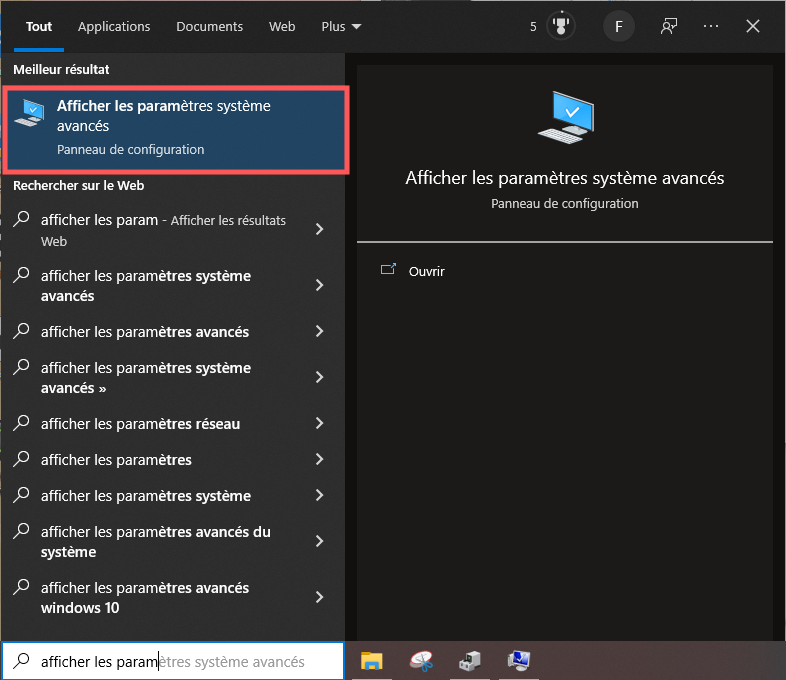Click the feedback person icon
786x680 pixels.
(669, 26)
